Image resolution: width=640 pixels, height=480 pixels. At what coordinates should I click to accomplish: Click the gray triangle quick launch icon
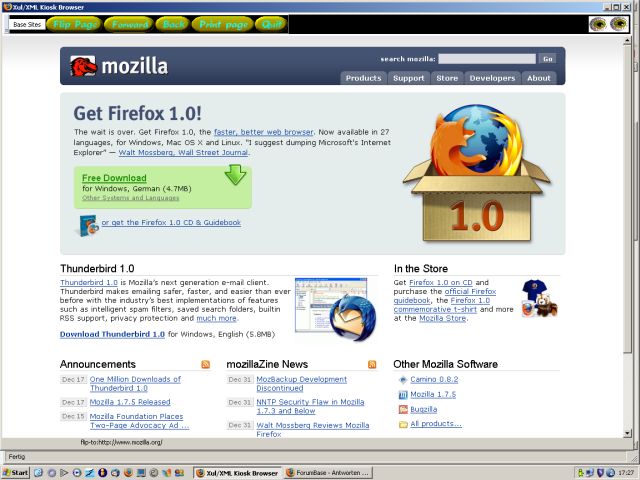pyautogui.click(x=64, y=473)
